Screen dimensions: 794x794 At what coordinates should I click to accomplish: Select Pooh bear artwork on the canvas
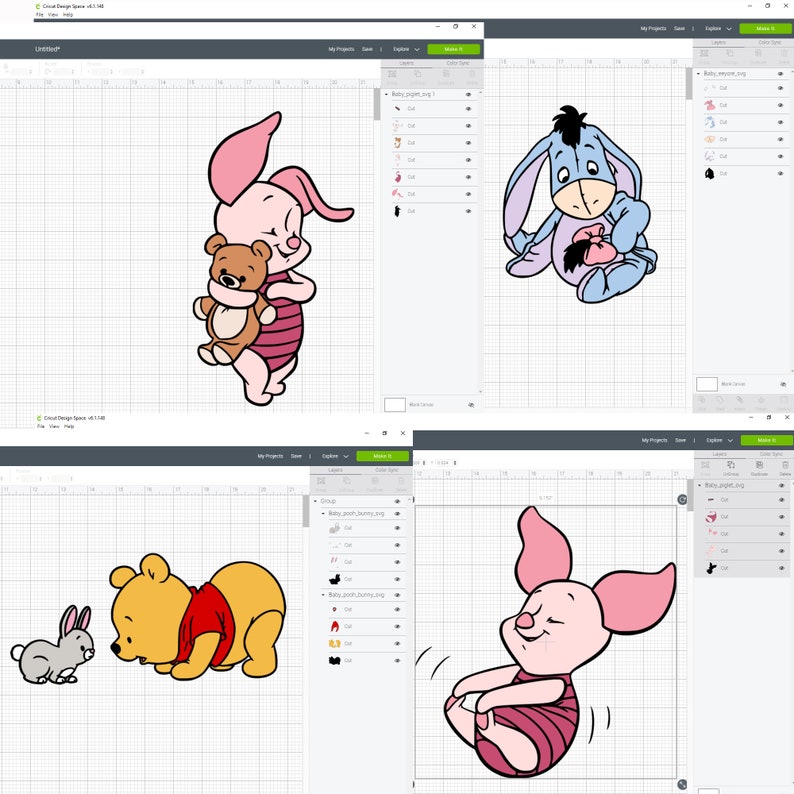click(x=198, y=617)
